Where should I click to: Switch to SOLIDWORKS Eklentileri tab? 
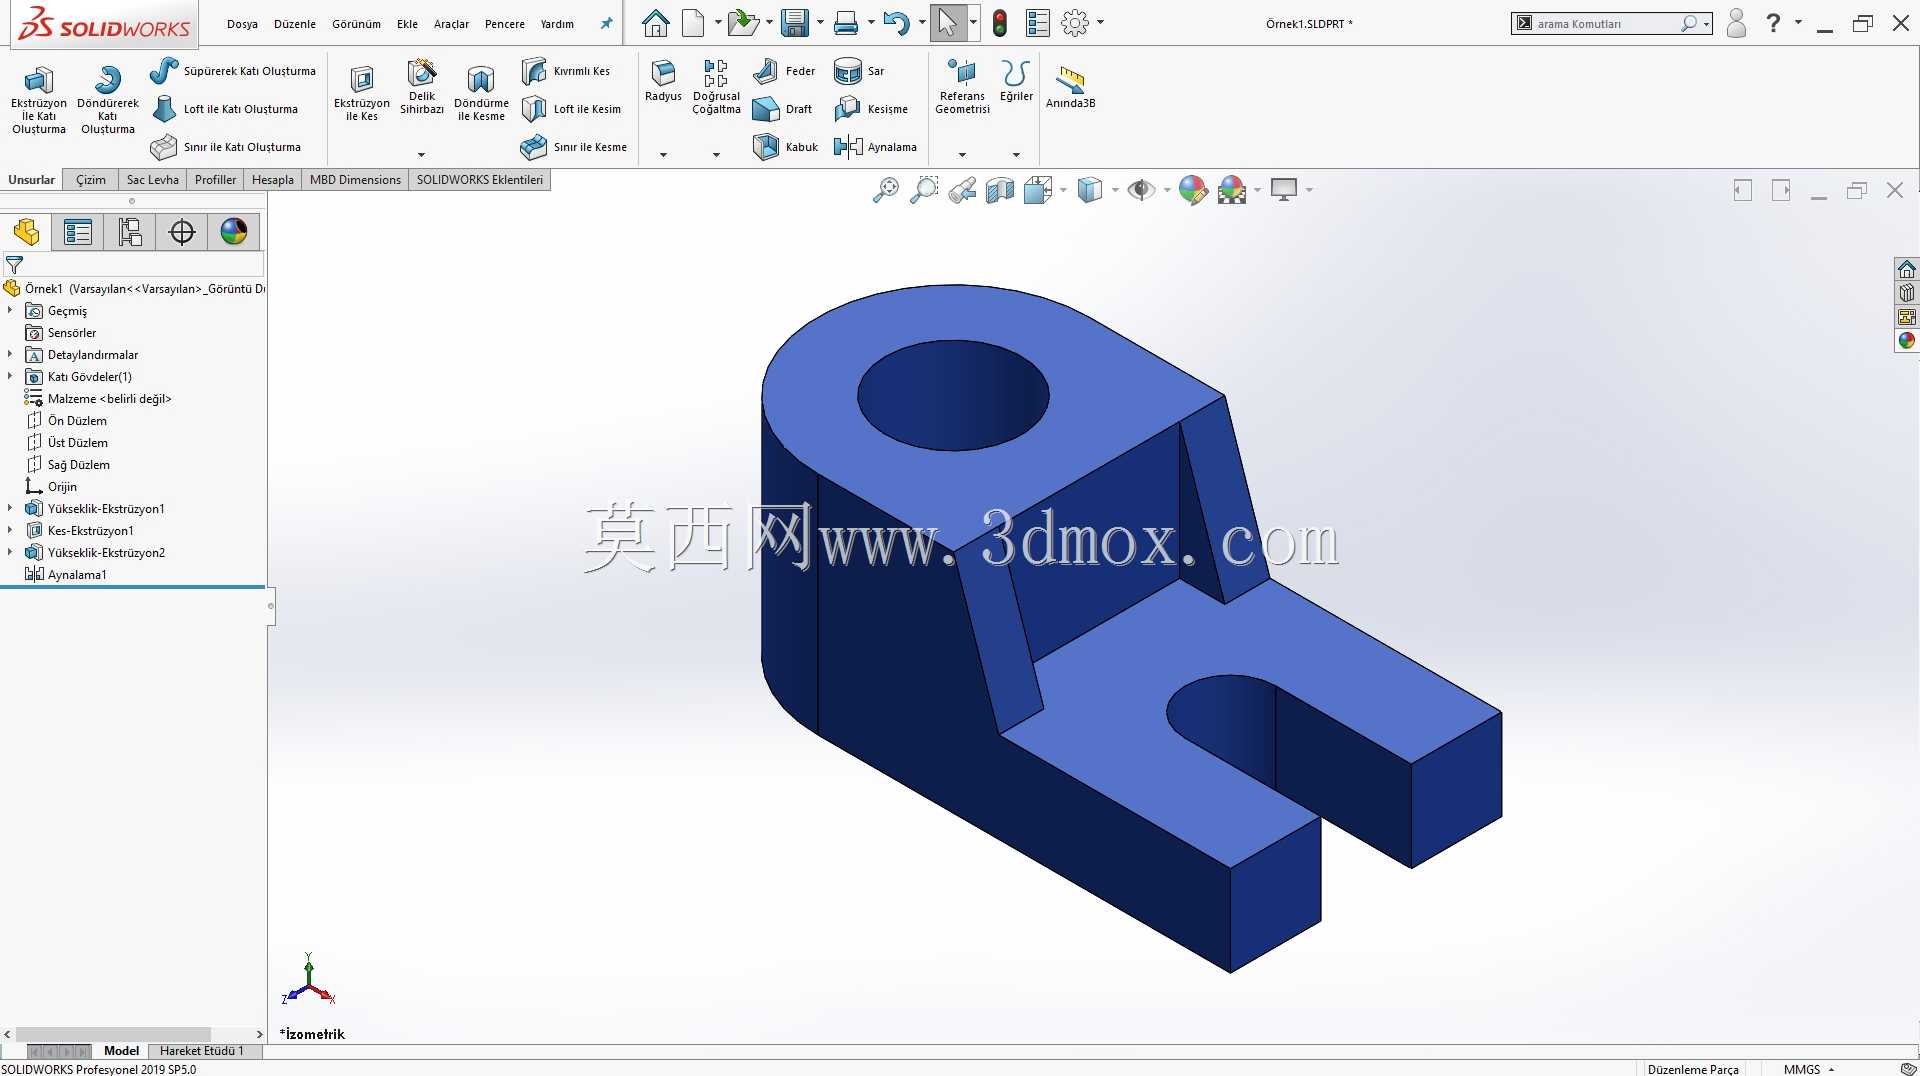click(x=479, y=180)
